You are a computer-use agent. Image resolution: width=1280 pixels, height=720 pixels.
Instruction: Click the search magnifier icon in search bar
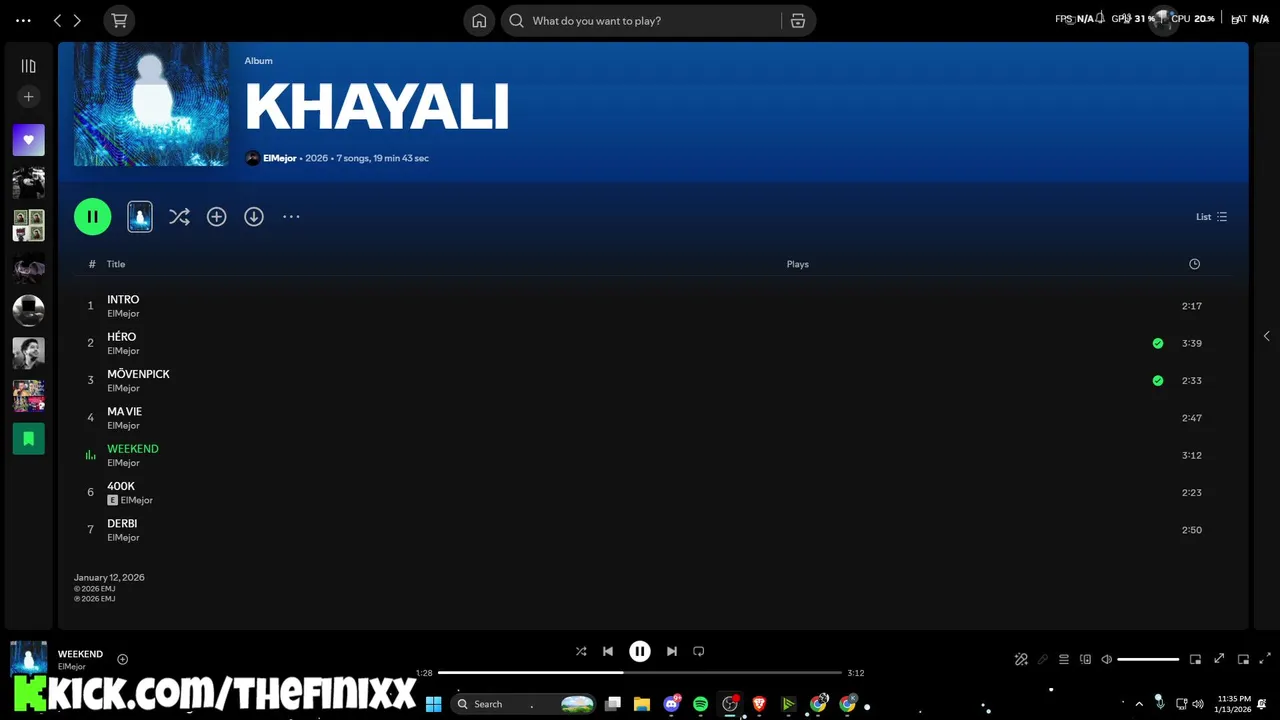click(x=516, y=20)
